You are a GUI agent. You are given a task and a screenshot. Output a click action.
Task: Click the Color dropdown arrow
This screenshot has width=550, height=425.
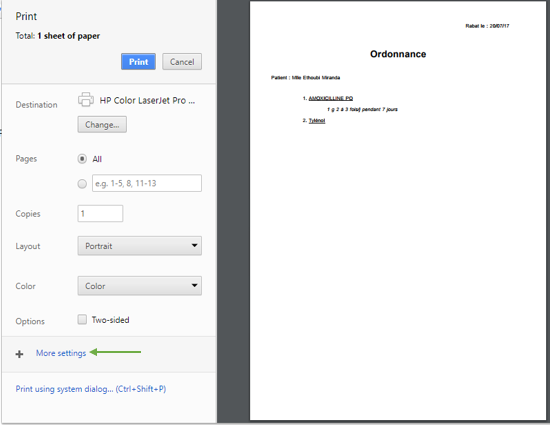[x=194, y=285]
